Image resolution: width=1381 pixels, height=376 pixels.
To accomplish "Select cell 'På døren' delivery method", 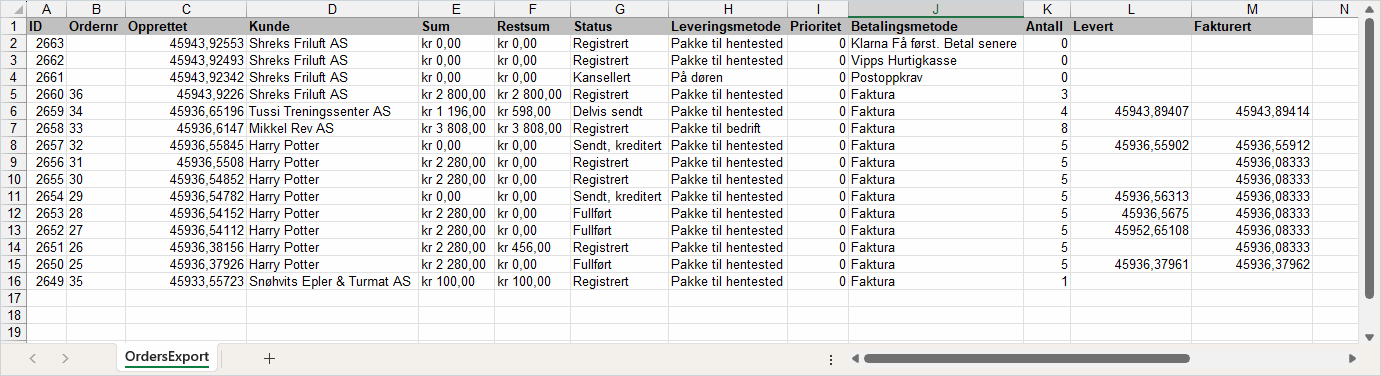I will 727,77.
